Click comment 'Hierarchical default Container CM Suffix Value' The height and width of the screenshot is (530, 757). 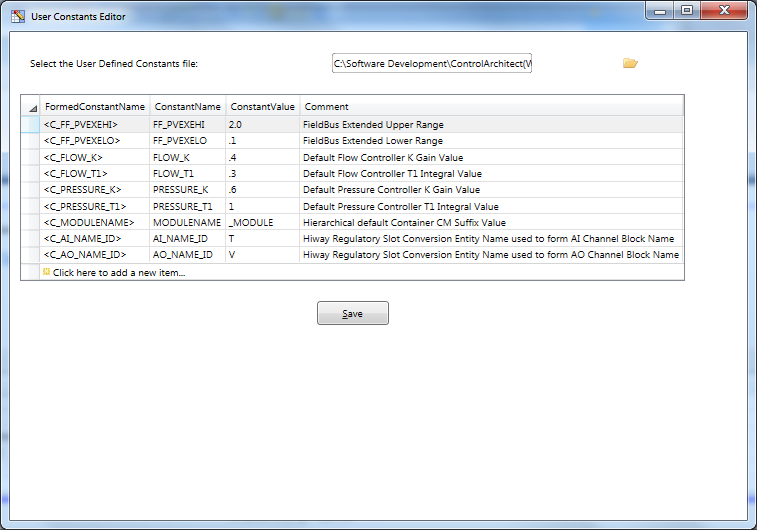491,223
